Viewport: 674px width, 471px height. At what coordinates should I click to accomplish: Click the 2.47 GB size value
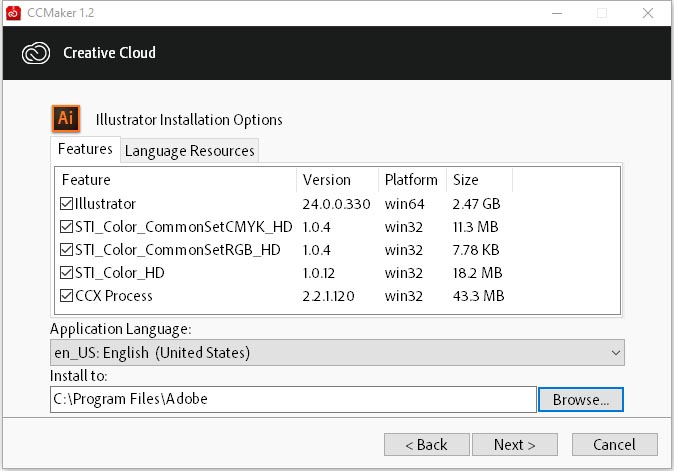point(476,204)
